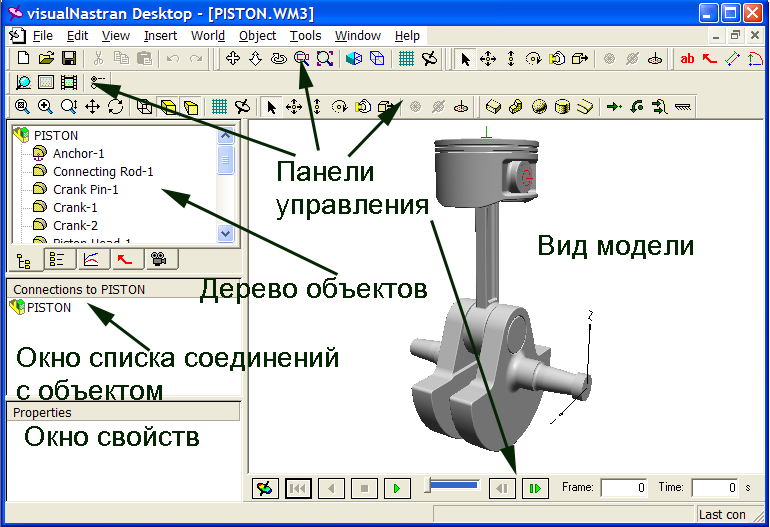Click the zoom in plus magnifier
The width and height of the screenshot is (770, 527).
click(x=45, y=107)
